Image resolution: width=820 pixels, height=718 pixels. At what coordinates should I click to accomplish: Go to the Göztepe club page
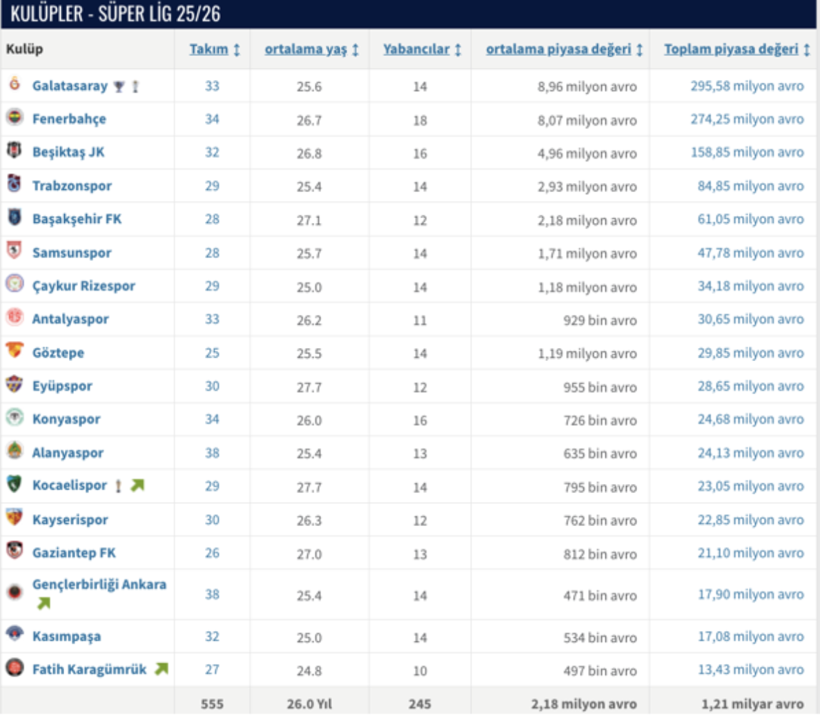[58, 353]
